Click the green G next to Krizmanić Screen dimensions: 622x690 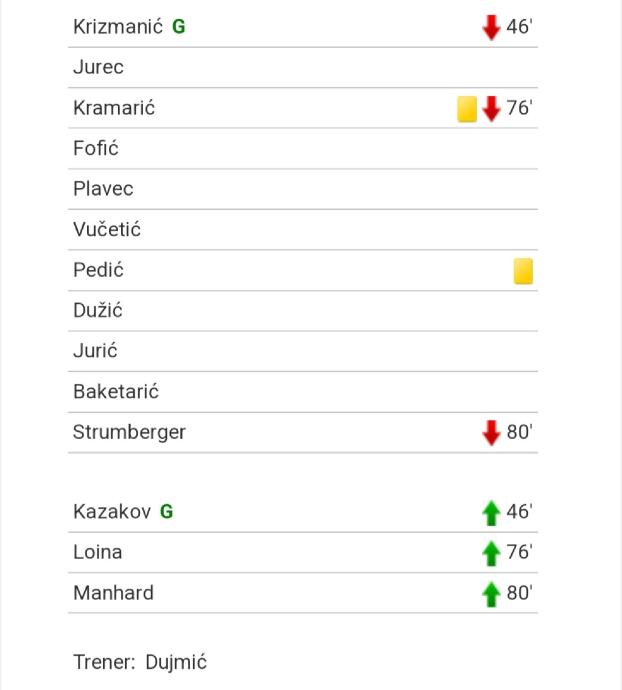pos(179,27)
